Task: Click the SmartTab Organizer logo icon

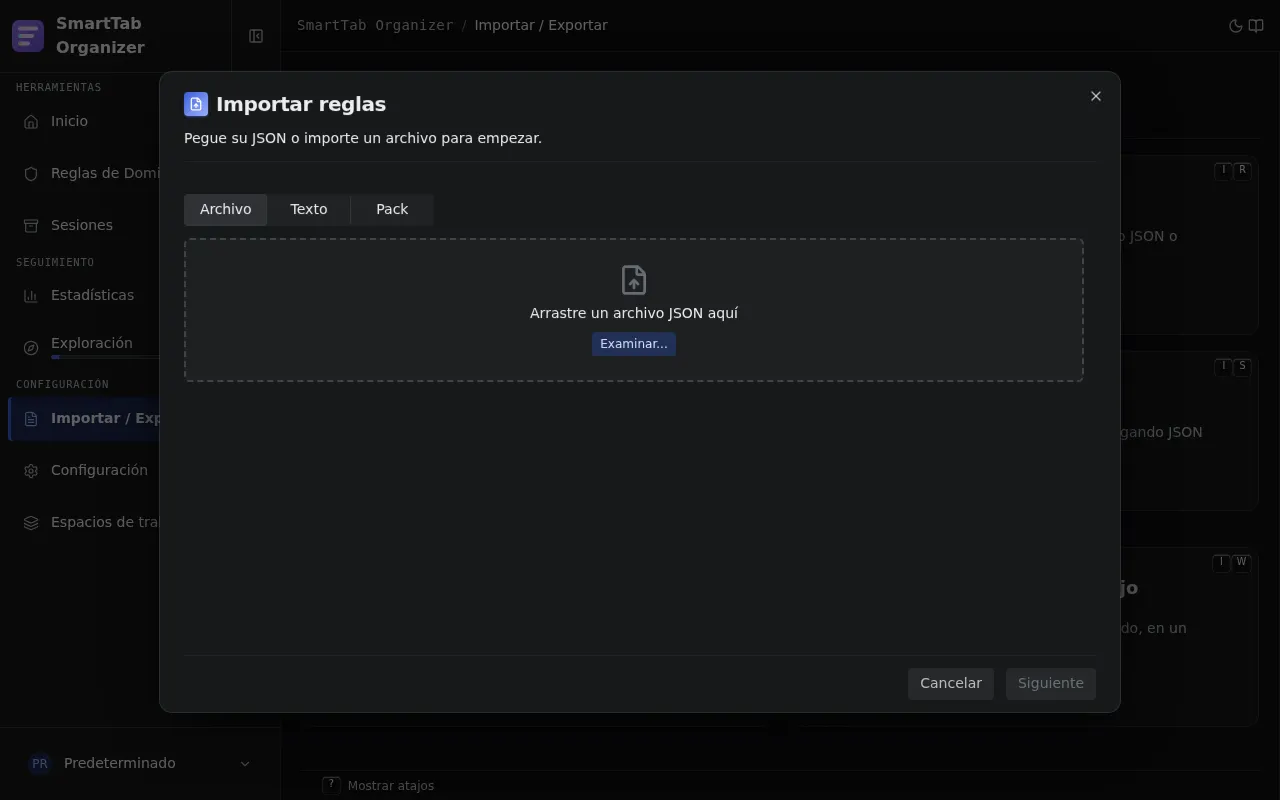Action: pyautogui.click(x=28, y=36)
